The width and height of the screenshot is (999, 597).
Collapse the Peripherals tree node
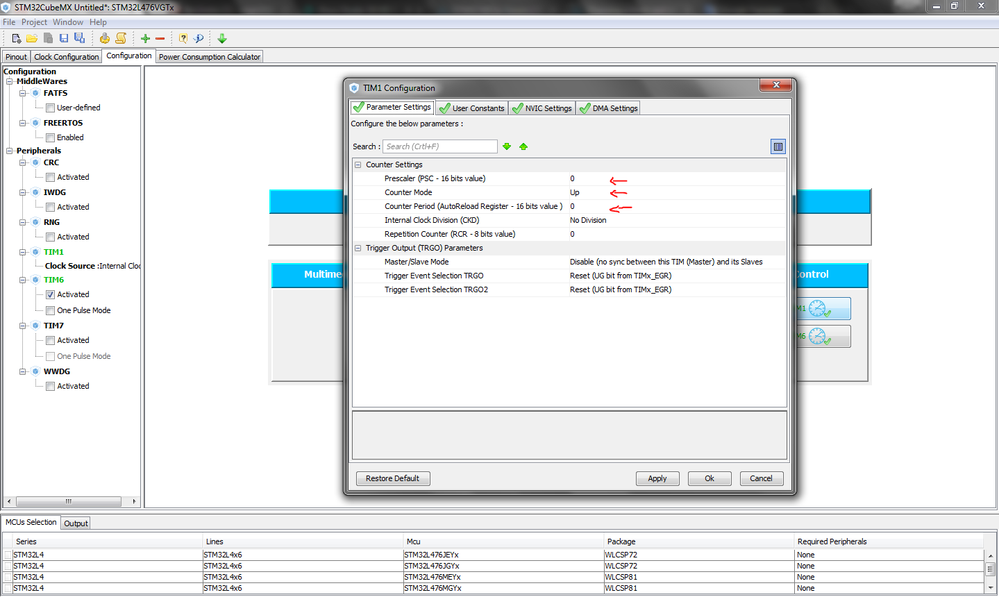[x=10, y=151]
